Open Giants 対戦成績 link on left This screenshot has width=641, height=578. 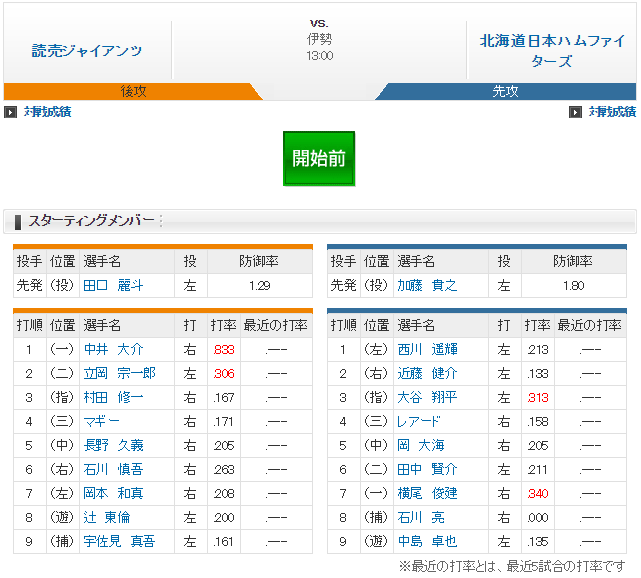tap(47, 112)
